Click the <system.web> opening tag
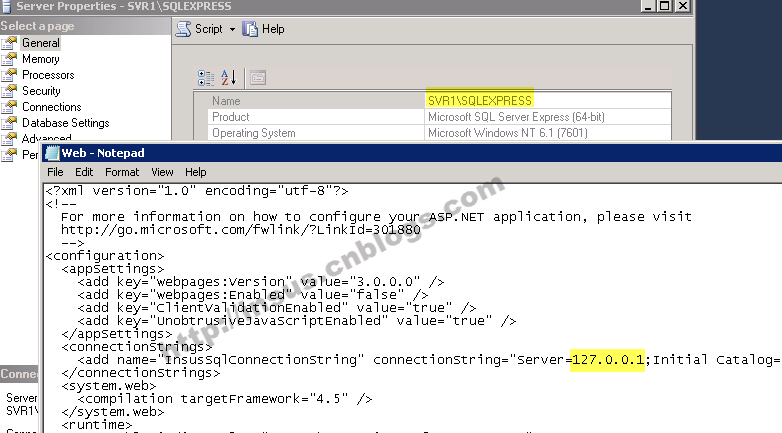The width and height of the screenshot is (782, 433). click(109, 386)
